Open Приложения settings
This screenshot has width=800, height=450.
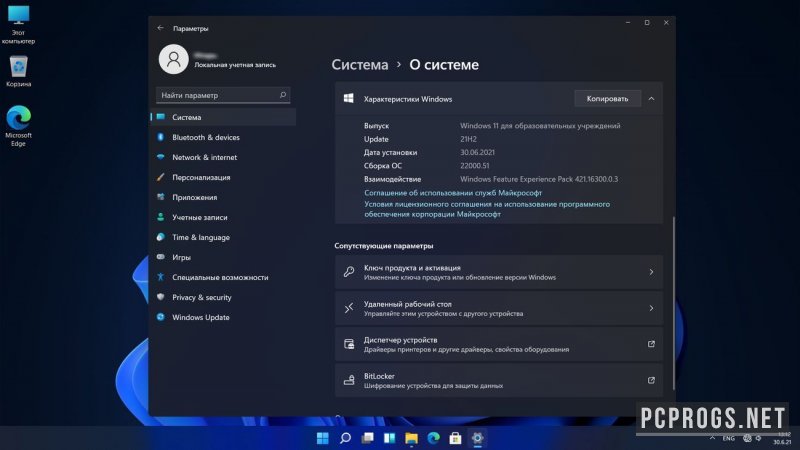(223, 197)
